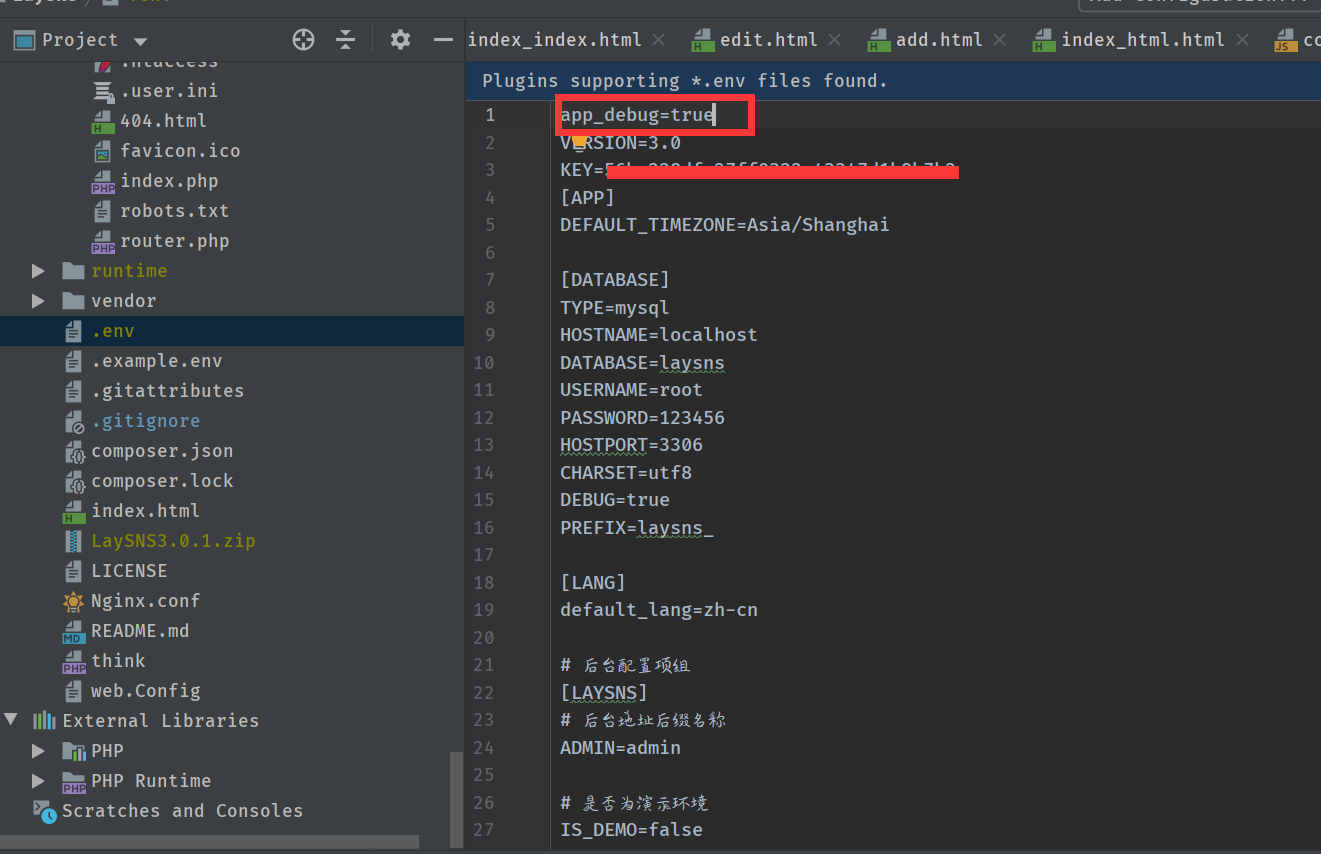Select index.html in project tree
Screen dimensions: 1321x854
pos(146,511)
